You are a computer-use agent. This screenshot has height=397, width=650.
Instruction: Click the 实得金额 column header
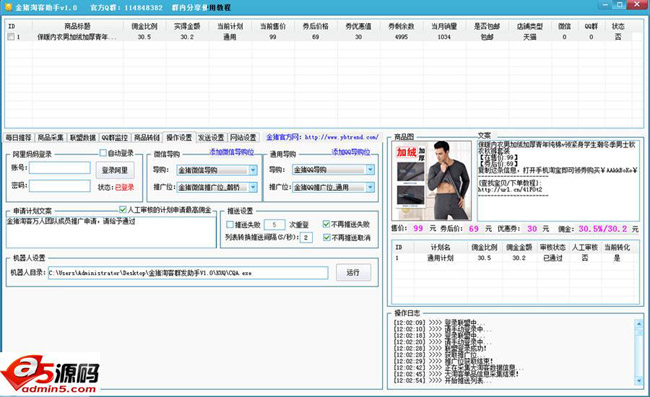click(x=187, y=27)
